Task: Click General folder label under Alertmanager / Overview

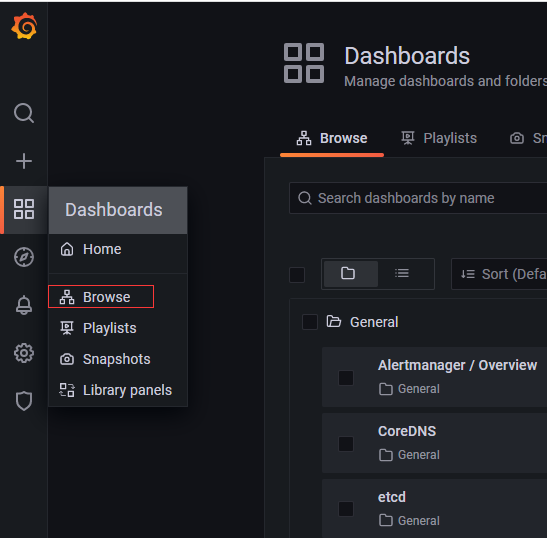Action: tap(409, 389)
